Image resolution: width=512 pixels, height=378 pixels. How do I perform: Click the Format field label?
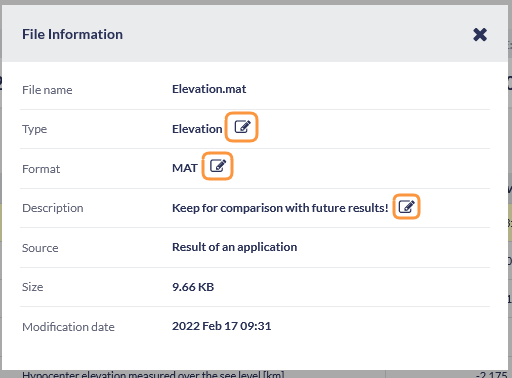(x=41, y=169)
